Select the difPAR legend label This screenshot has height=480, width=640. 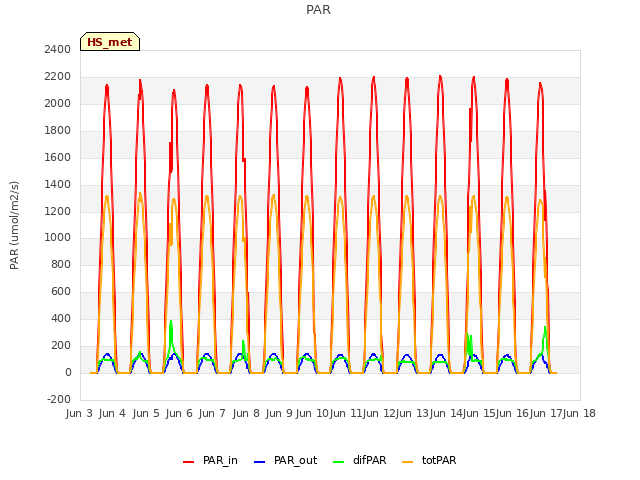tap(369, 460)
